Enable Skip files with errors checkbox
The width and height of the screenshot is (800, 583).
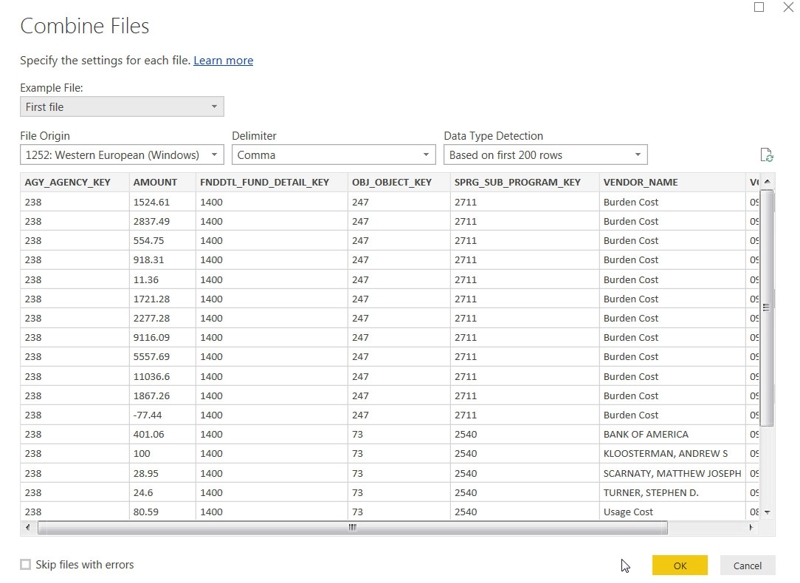[26, 564]
